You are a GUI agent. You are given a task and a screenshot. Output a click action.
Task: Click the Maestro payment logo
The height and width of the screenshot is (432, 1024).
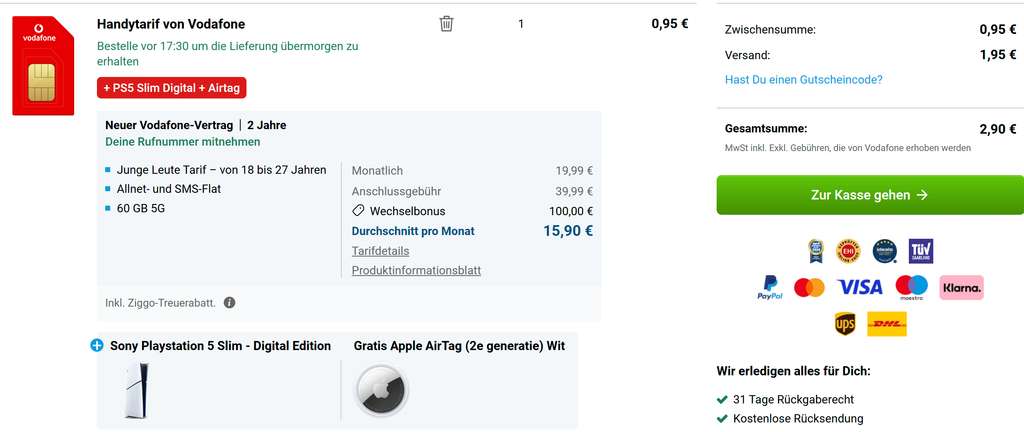pyautogui.click(x=912, y=287)
